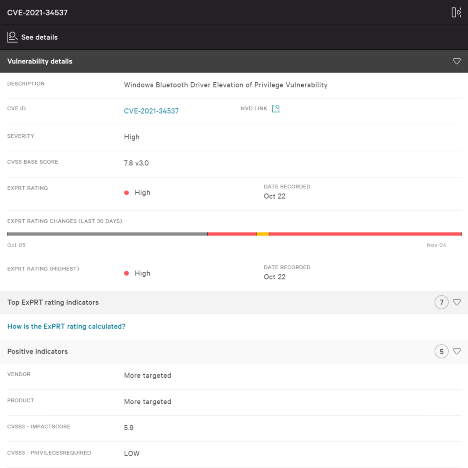
Task: Expand Top ExPRT rating indicators chevron
Action: [457, 302]
